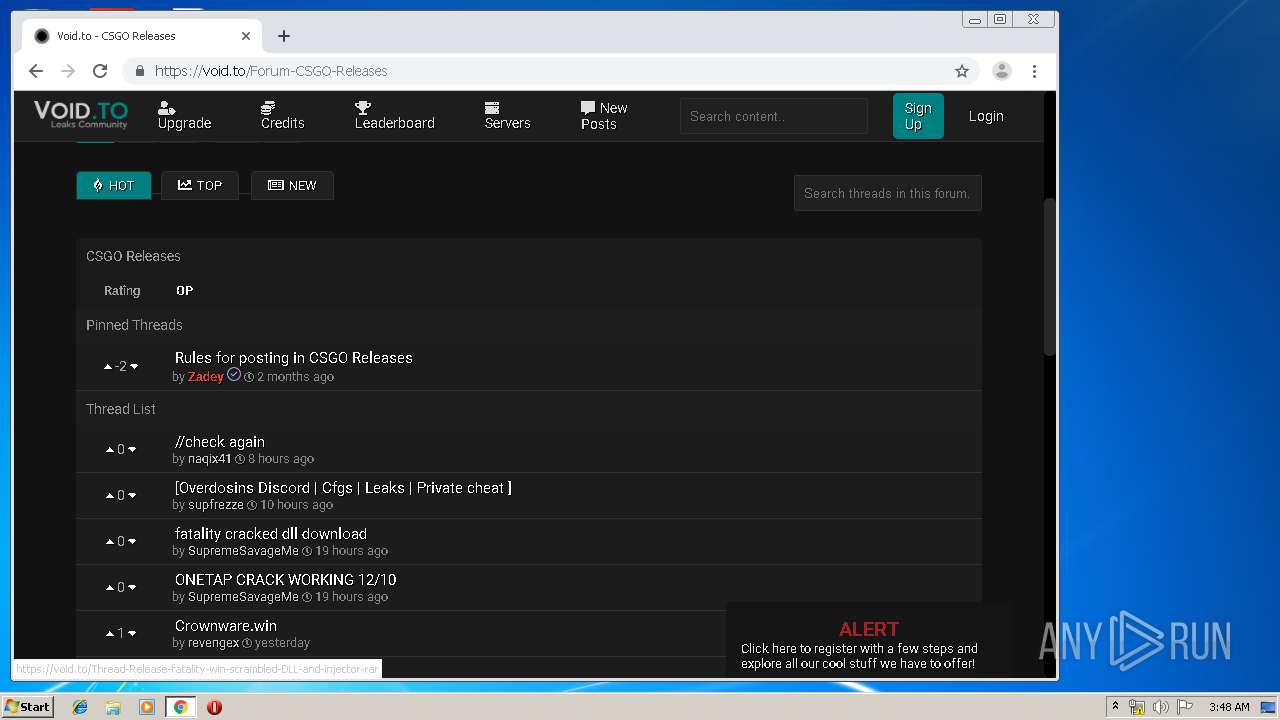Downvote the Rules for posting thread
The image size is (1280, 720).
pyautogui.click(x=134, y=367)
